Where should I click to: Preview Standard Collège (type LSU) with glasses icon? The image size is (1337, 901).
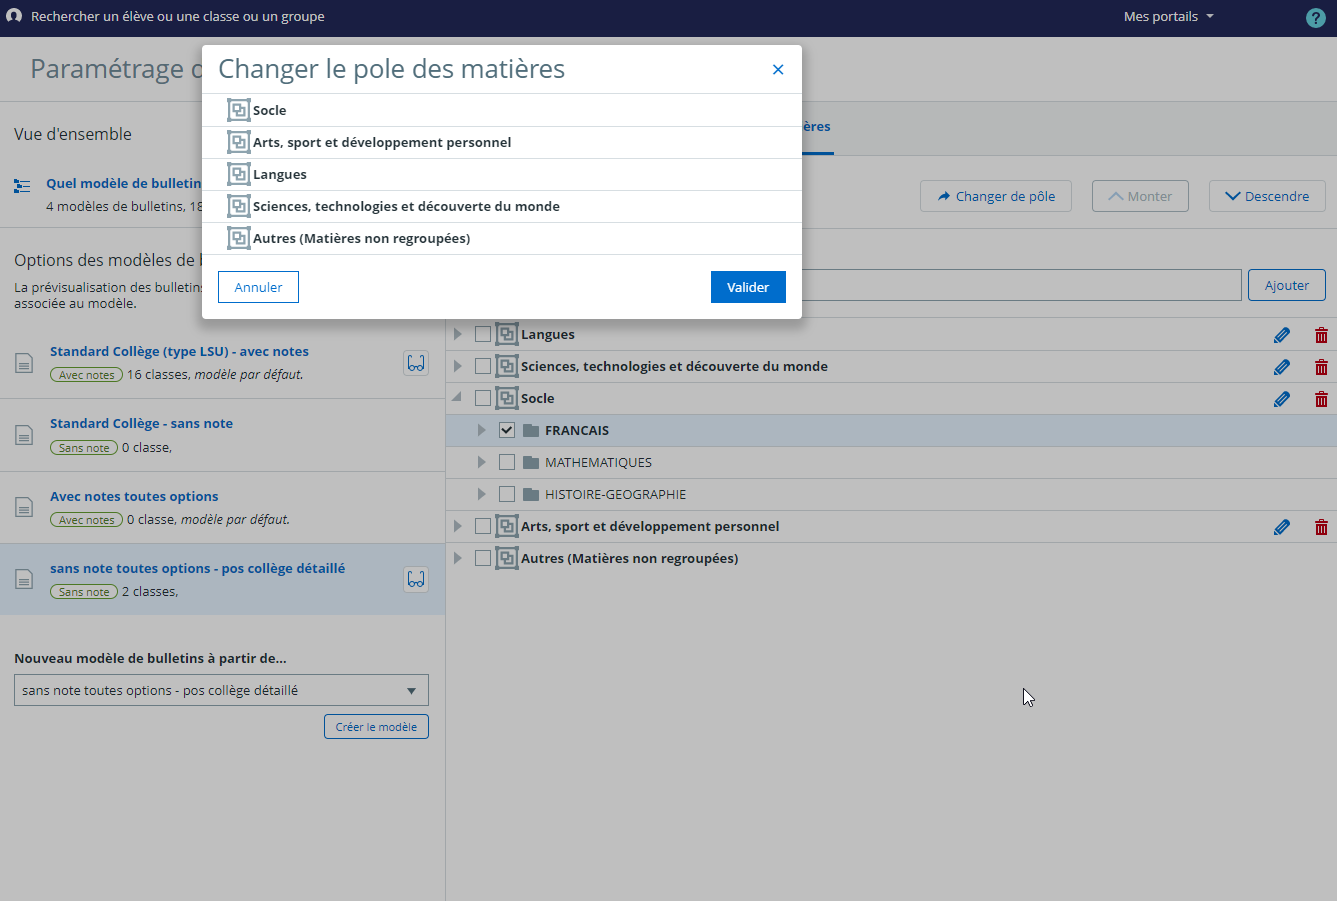pos(416,363)
